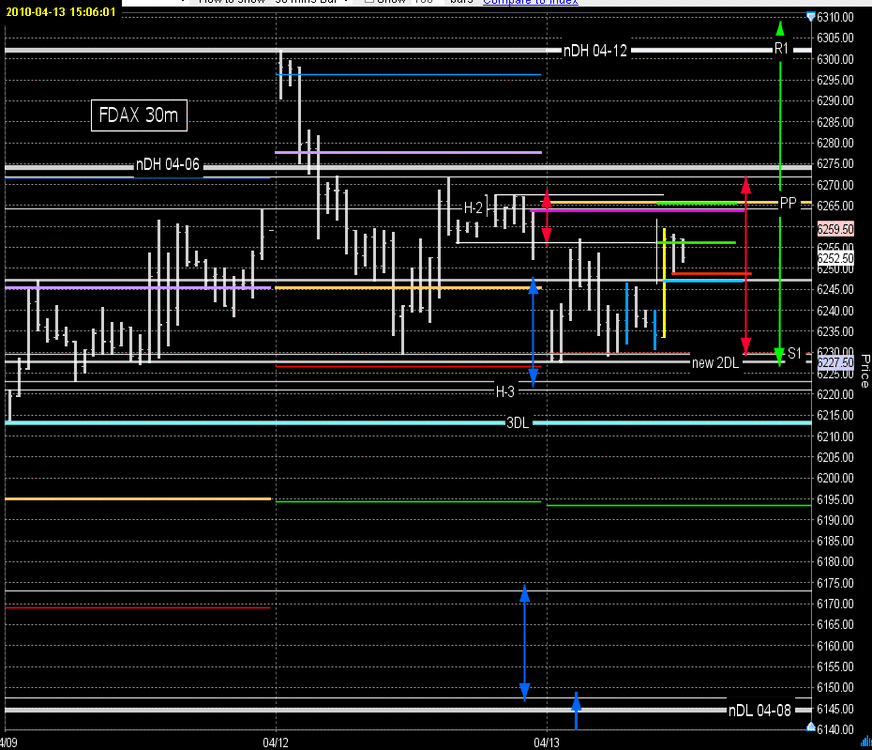Select the nDL 04-08 level label

(759, 711)
